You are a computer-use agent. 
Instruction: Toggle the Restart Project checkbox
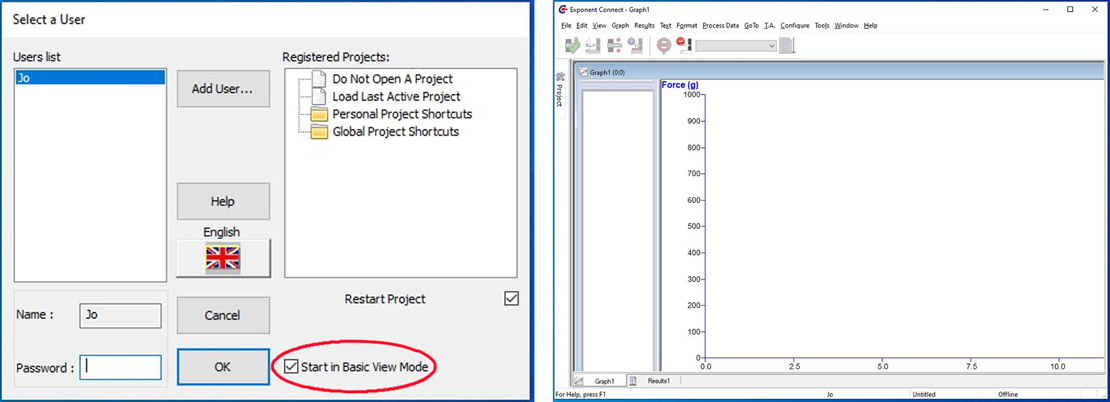tap(512, 299)
